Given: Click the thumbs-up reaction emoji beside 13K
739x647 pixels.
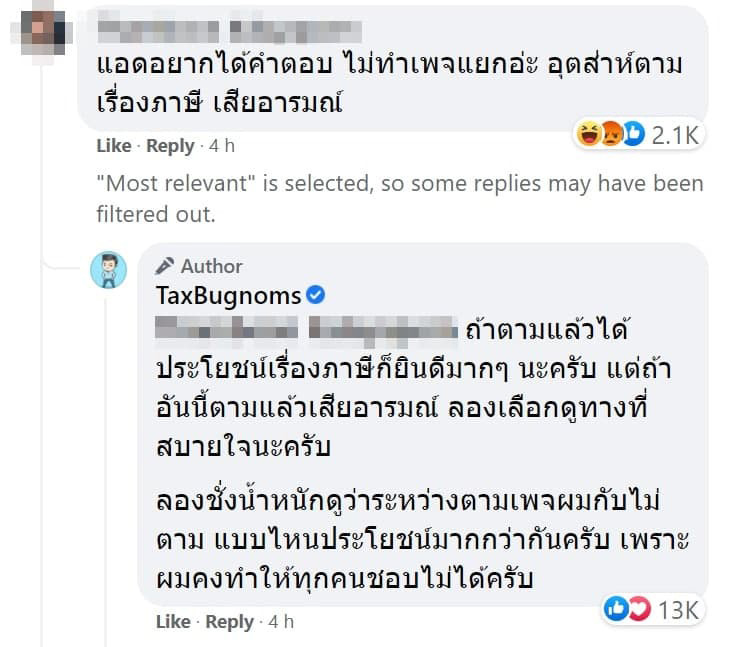Looking at the screenshot, I should tap(616, 609).
